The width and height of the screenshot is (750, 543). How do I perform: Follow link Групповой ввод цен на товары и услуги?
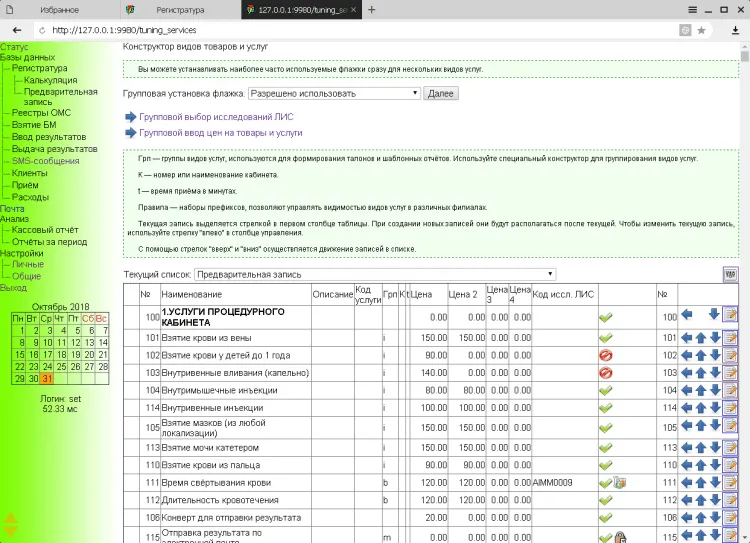(x=221, y=133)
